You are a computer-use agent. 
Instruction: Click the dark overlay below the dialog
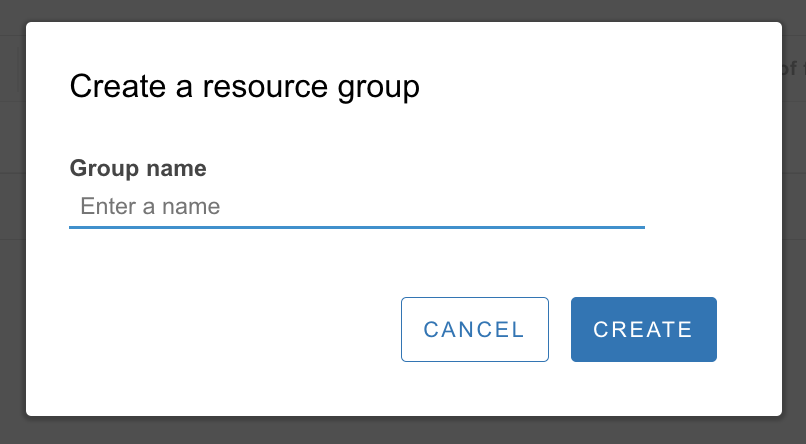(400, 431)
